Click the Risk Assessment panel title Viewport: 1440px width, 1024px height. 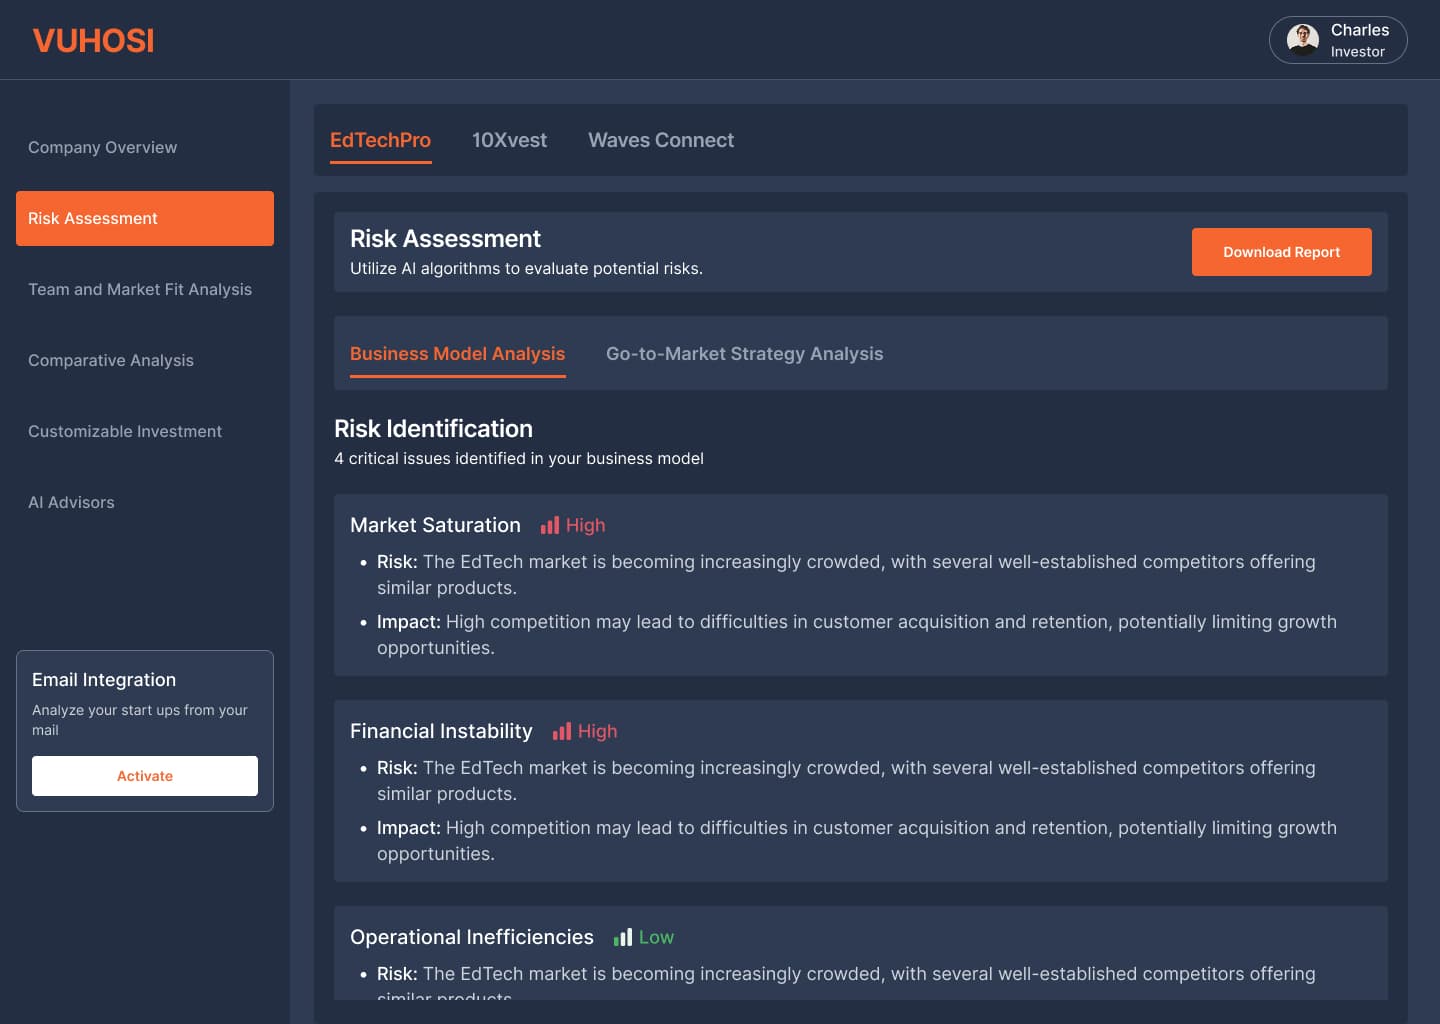click(x=445, y=238)
